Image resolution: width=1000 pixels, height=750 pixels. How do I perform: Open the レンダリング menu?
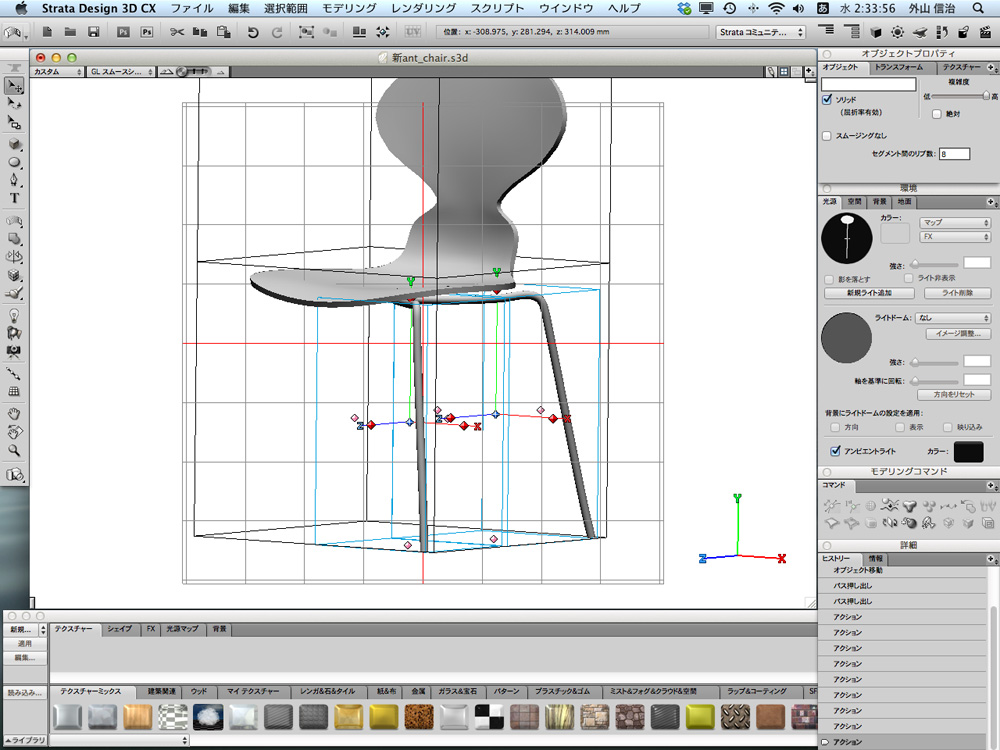(423, 8)
